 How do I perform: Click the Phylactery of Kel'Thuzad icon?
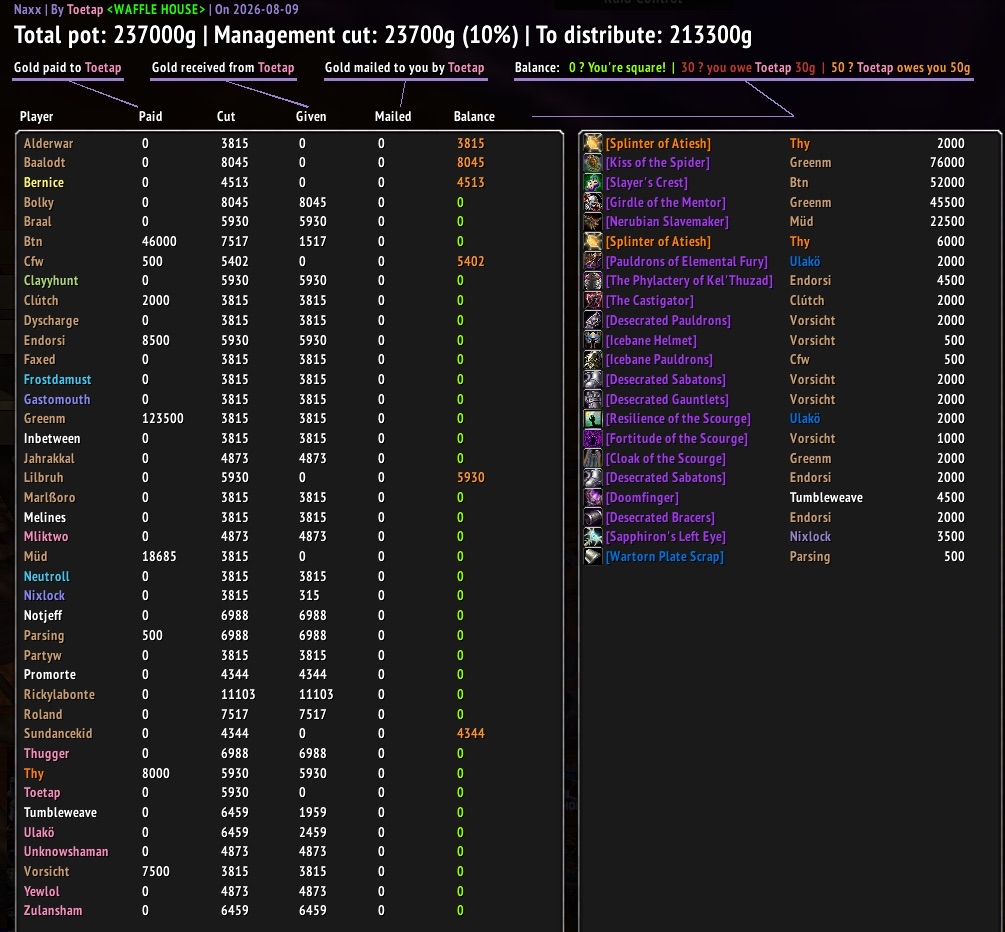pyautogui.click(x=593, y=281)
